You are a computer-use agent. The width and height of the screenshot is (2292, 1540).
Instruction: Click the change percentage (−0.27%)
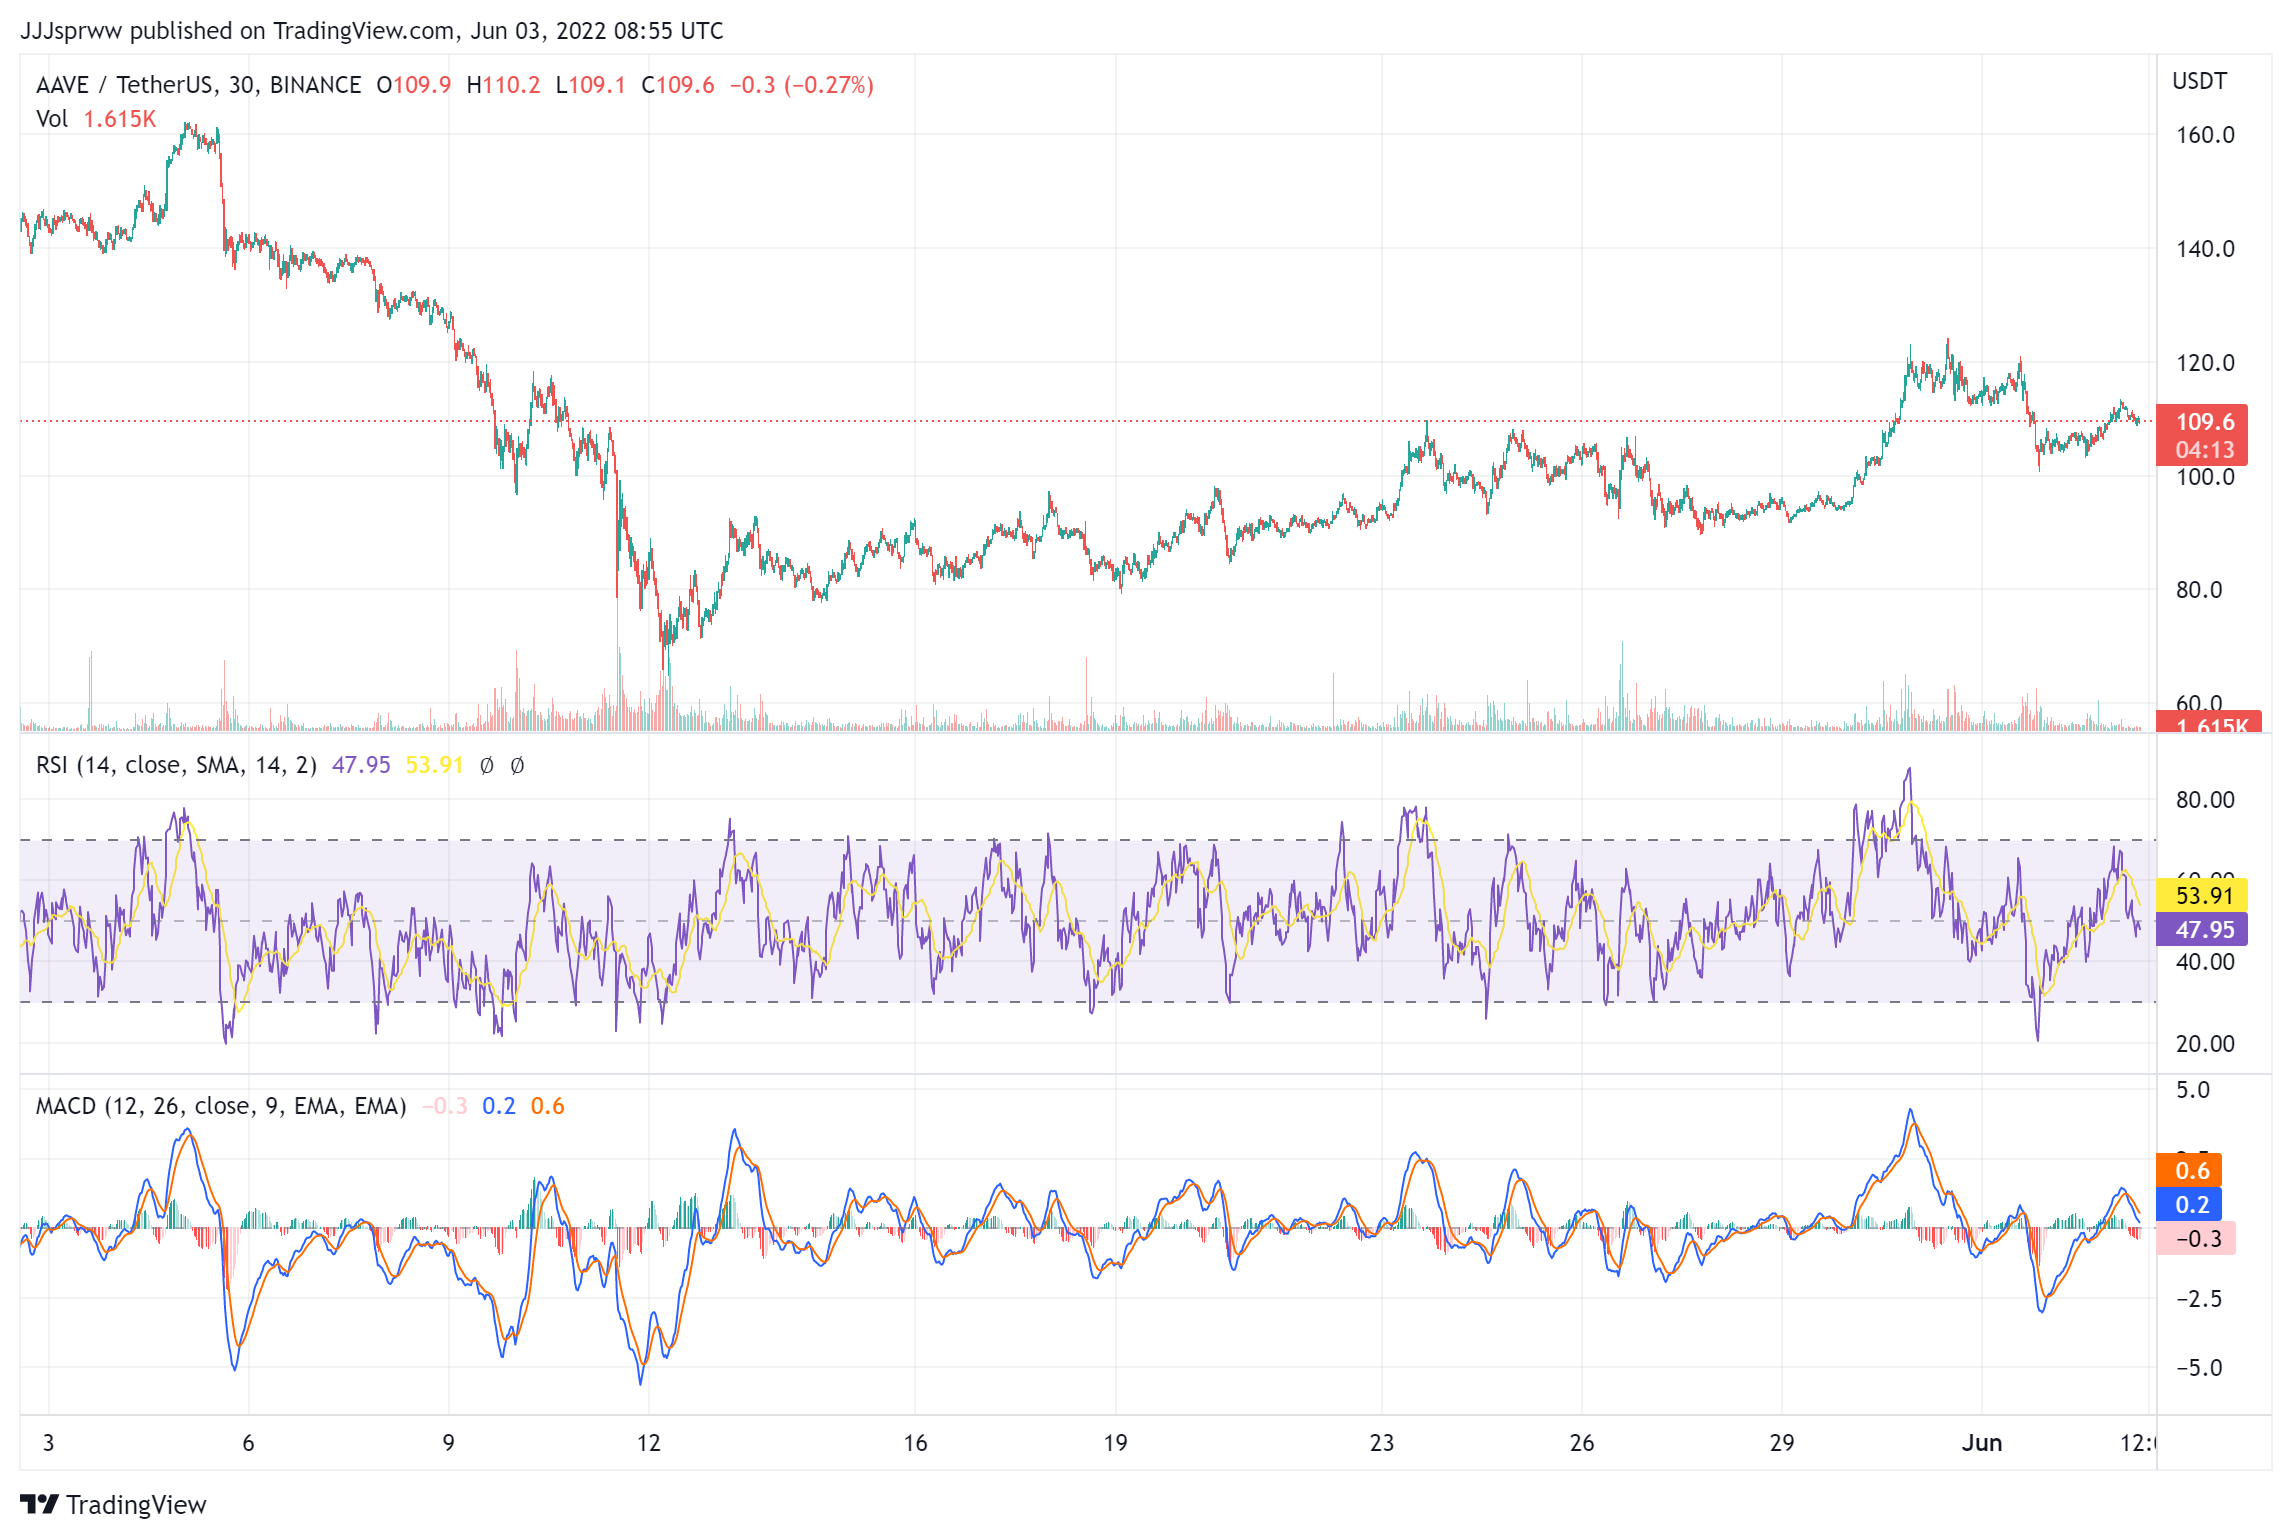tap(829, 85)
